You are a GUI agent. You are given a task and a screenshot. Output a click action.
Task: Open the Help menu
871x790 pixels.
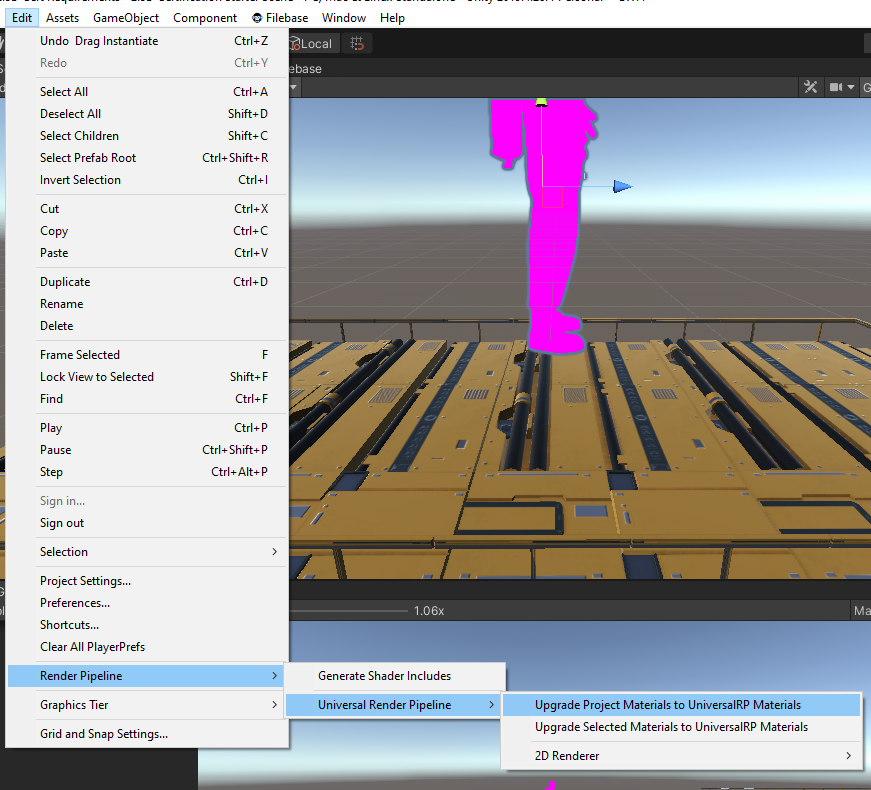click(392, 17)
